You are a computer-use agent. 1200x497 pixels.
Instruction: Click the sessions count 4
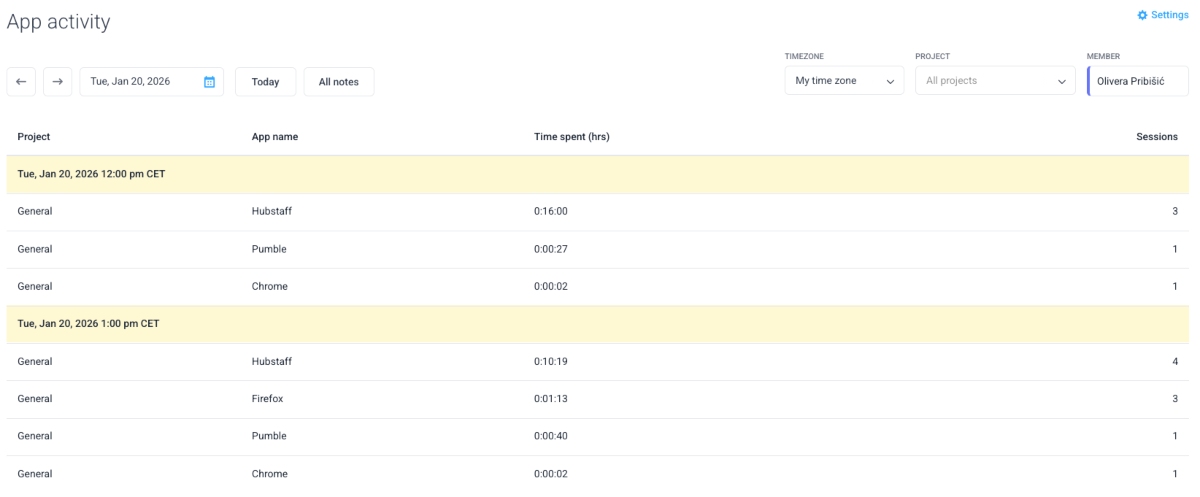click(x=1174, y=361)
